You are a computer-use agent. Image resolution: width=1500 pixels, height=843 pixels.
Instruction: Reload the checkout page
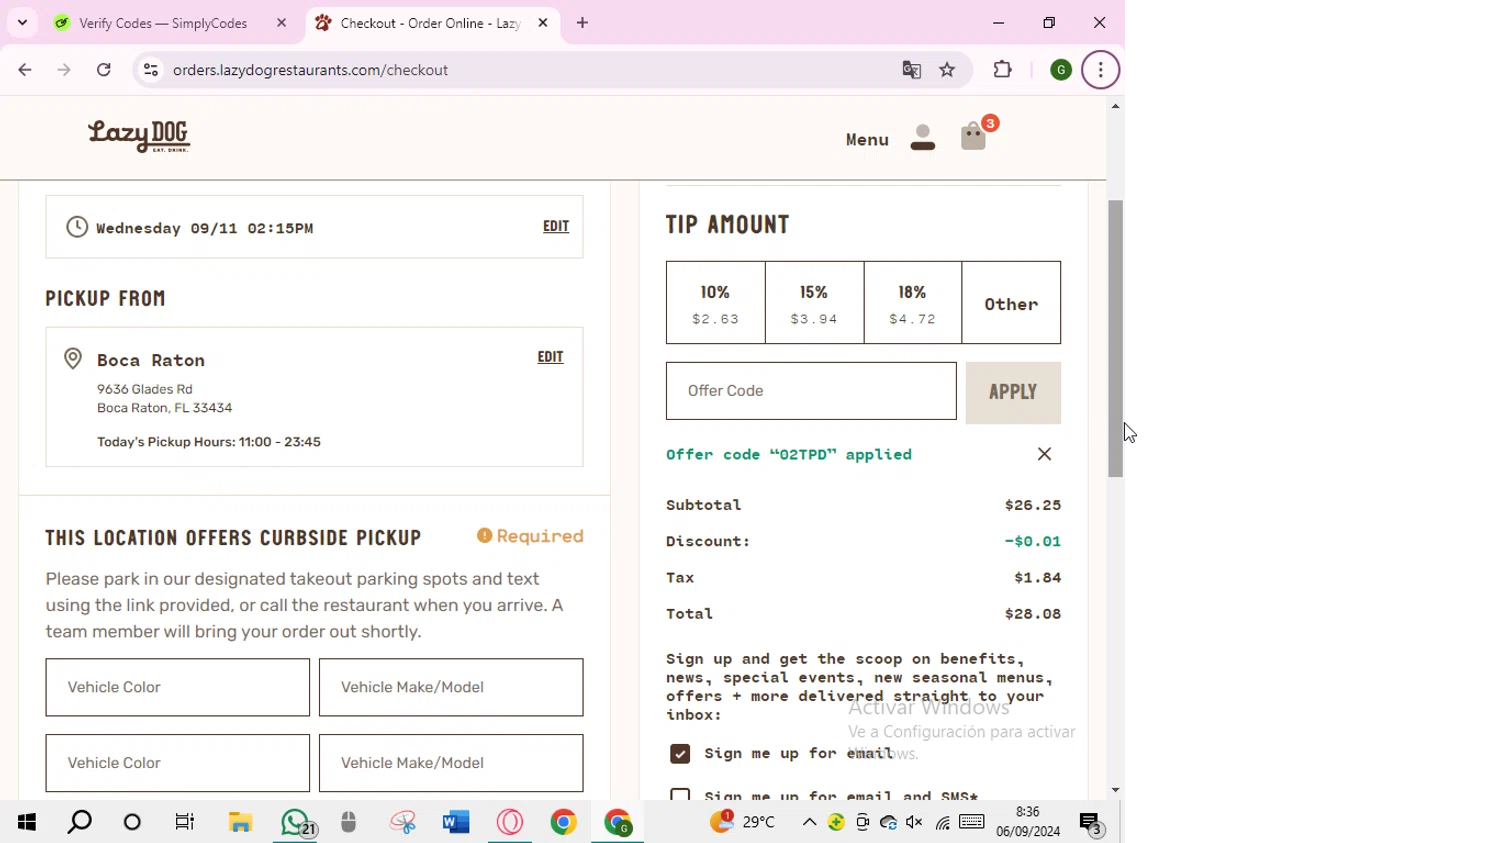104,70
